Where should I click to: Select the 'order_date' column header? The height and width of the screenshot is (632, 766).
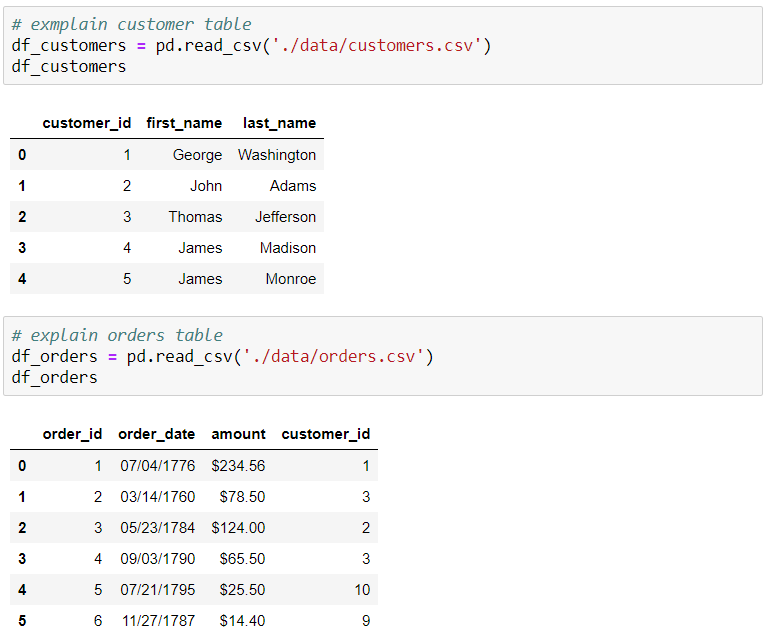pyautogui.click(x=156, y=434)
